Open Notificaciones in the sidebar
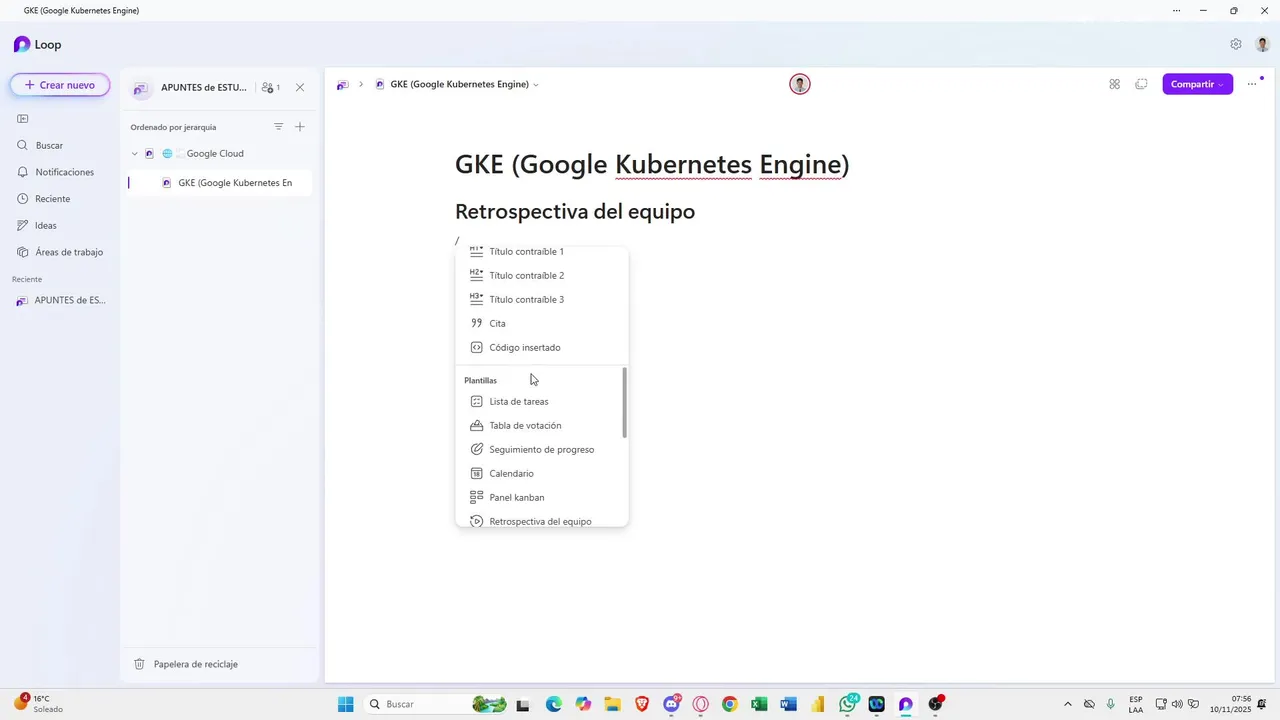1280x720 pixels. coord(64,172)
